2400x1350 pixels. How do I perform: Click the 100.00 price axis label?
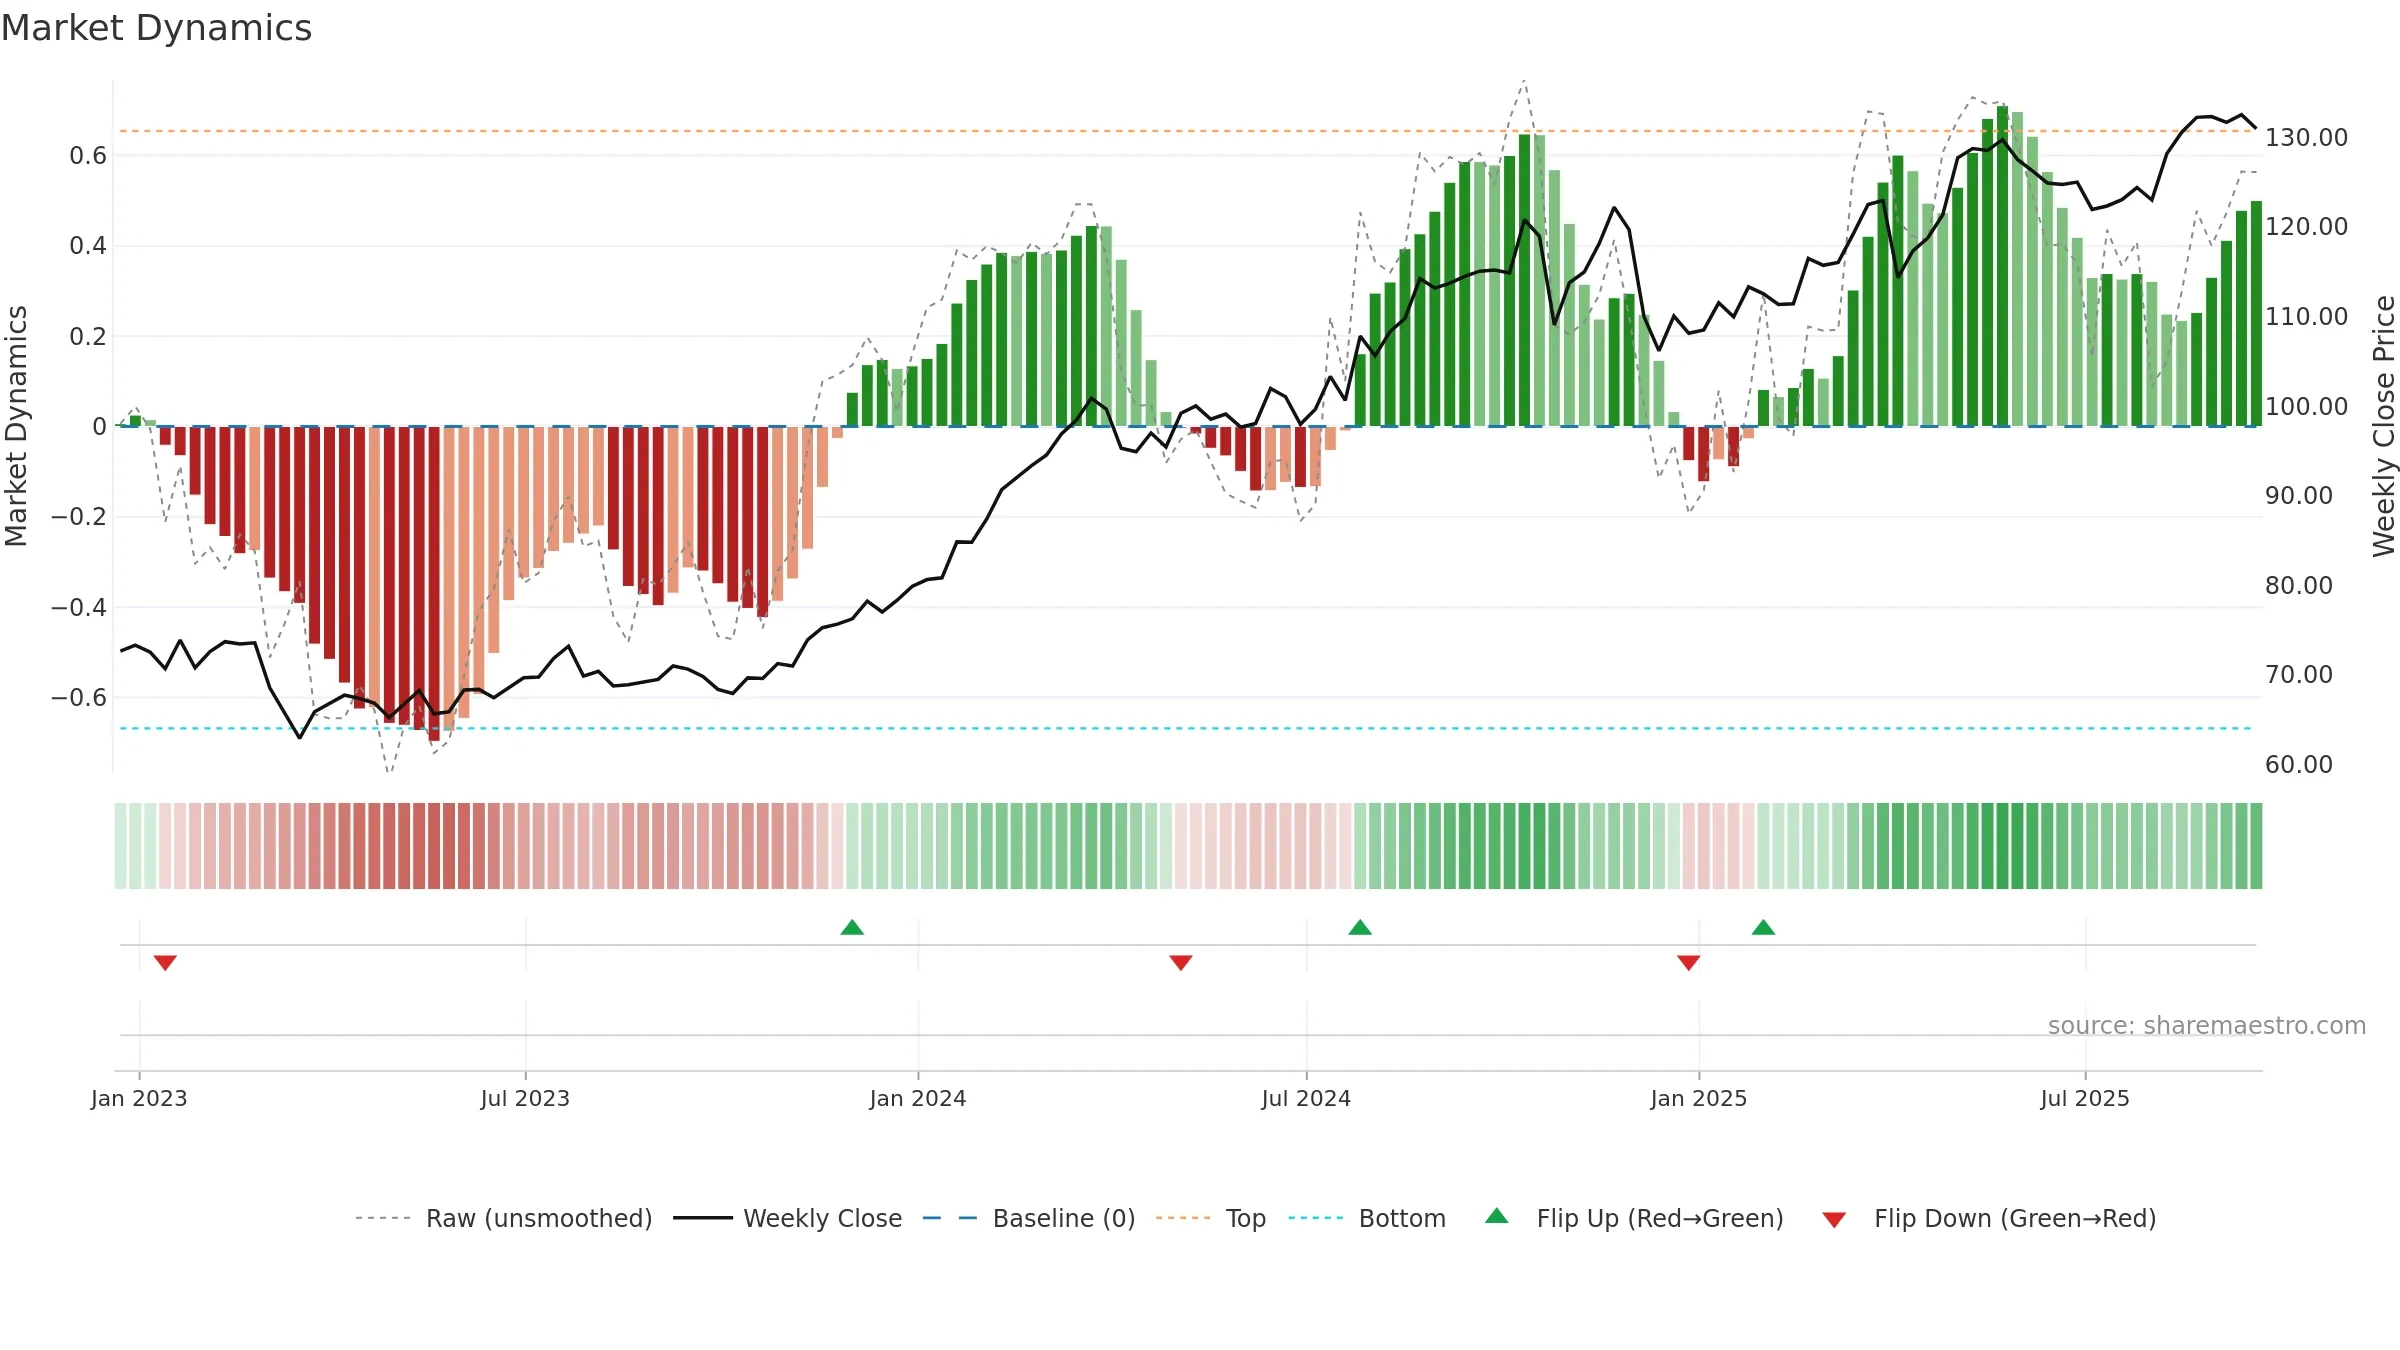2306,406
